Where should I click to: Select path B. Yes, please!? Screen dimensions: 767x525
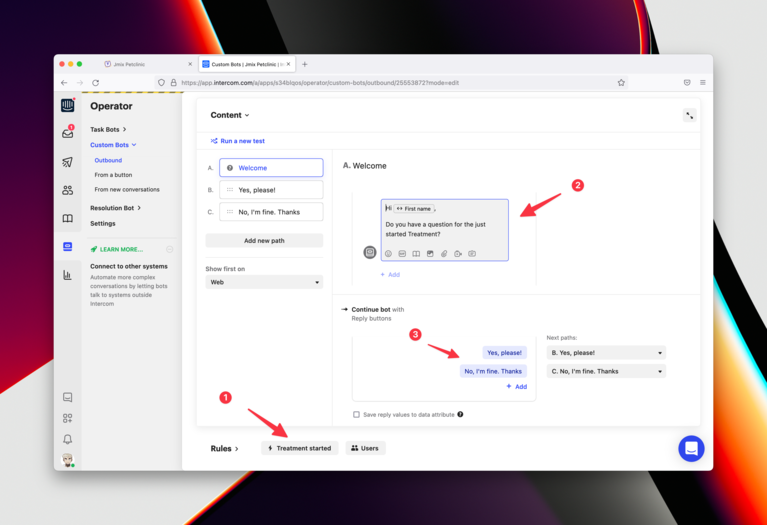pyautogui.click(x=271, y=190)
